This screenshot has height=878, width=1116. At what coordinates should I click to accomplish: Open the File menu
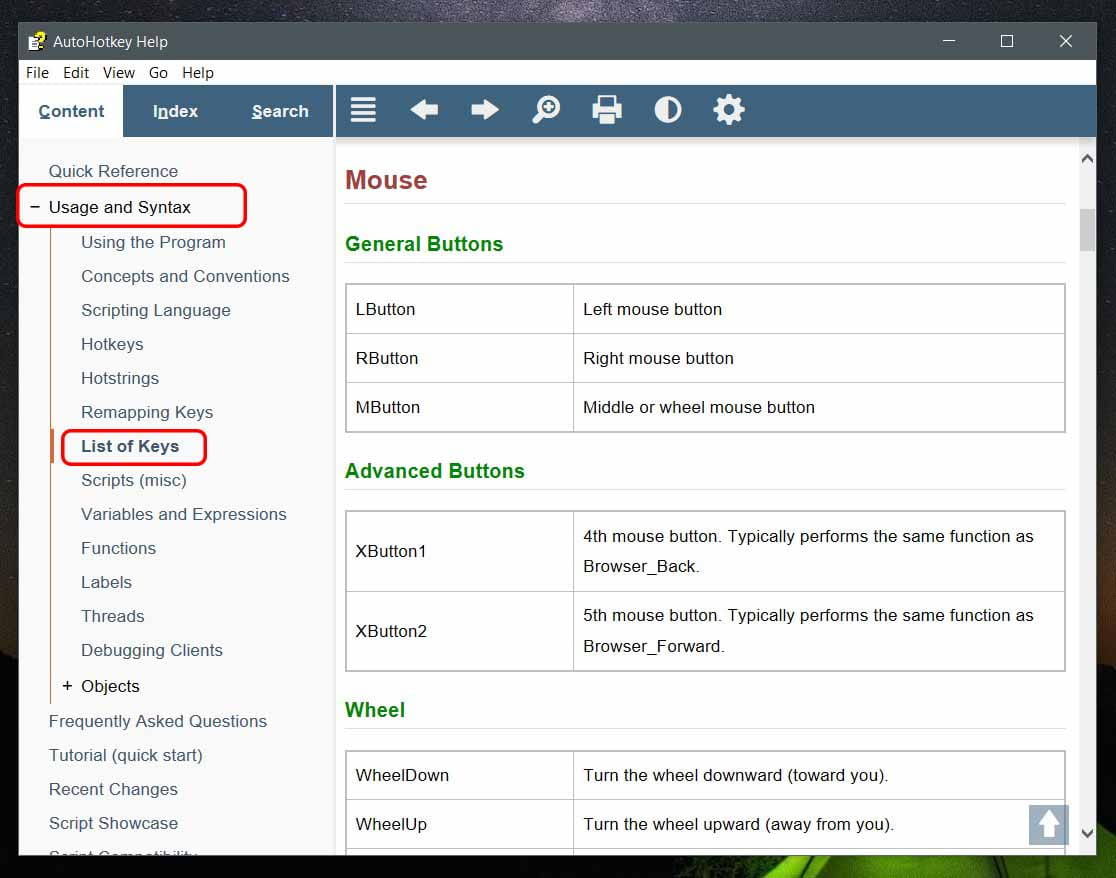[x=37, y=73]
